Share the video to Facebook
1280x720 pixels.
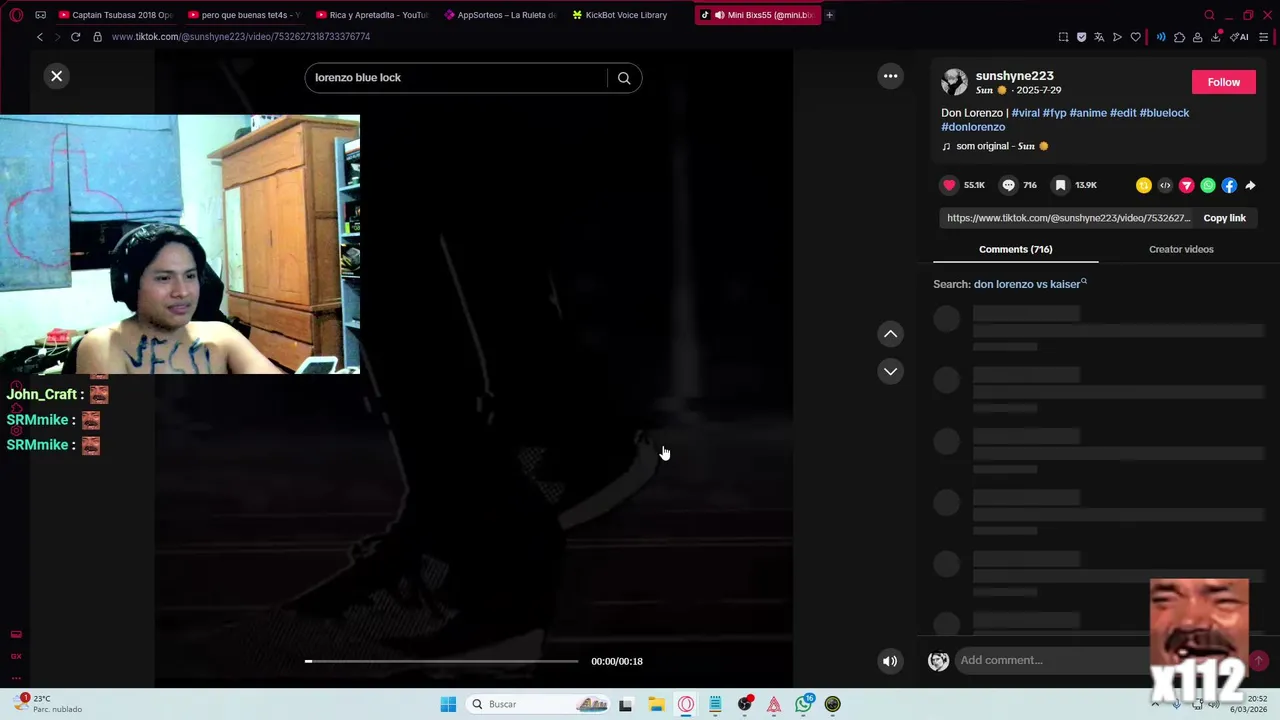click(1229, 185)
